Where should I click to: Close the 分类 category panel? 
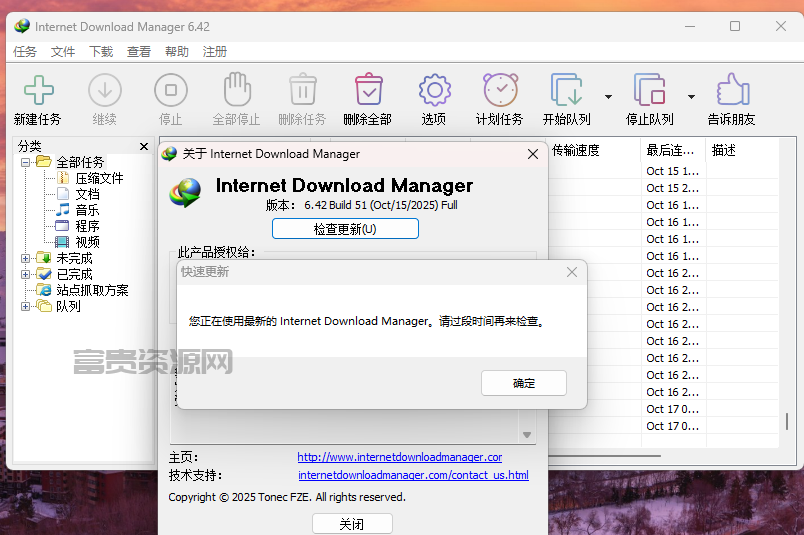click(144, 147)
